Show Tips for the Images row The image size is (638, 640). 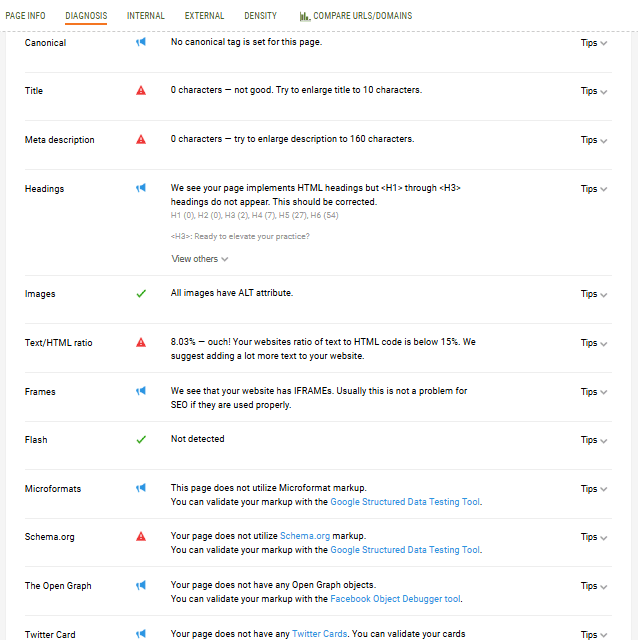[594, 294]
